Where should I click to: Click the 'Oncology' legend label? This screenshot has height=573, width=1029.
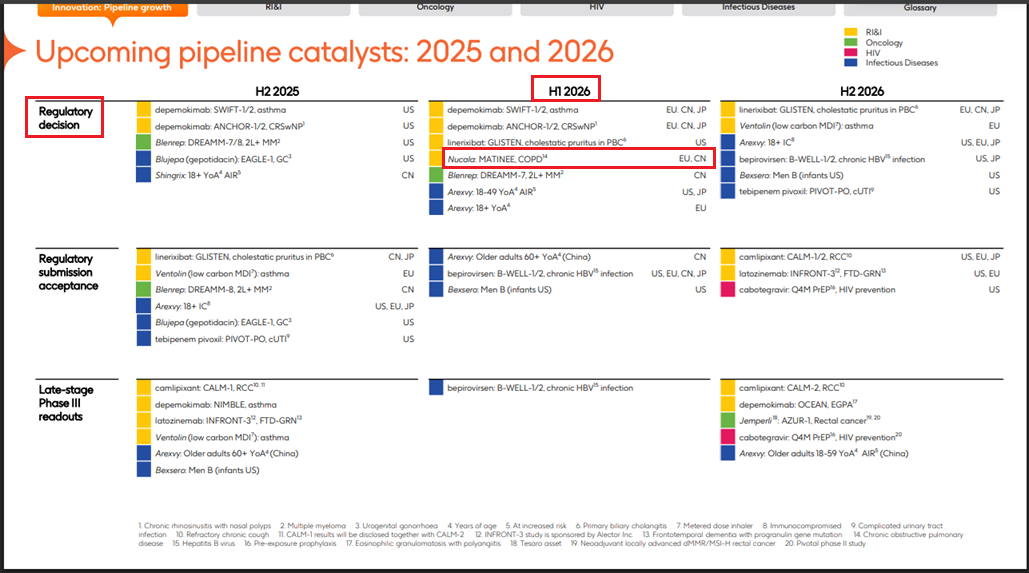pos(884,42)
